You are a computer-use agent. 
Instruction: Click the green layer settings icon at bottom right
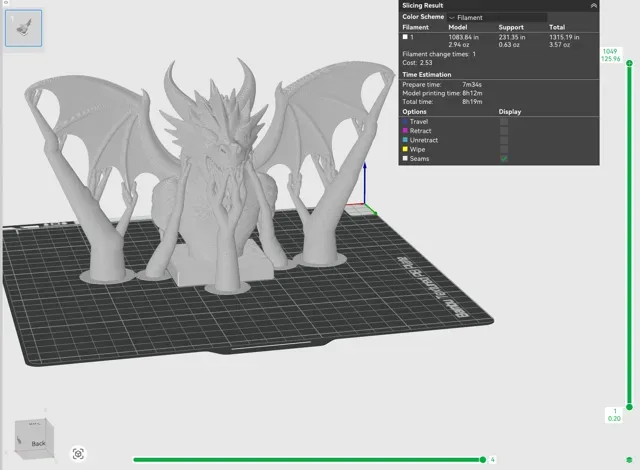click(x=629, y=460)
